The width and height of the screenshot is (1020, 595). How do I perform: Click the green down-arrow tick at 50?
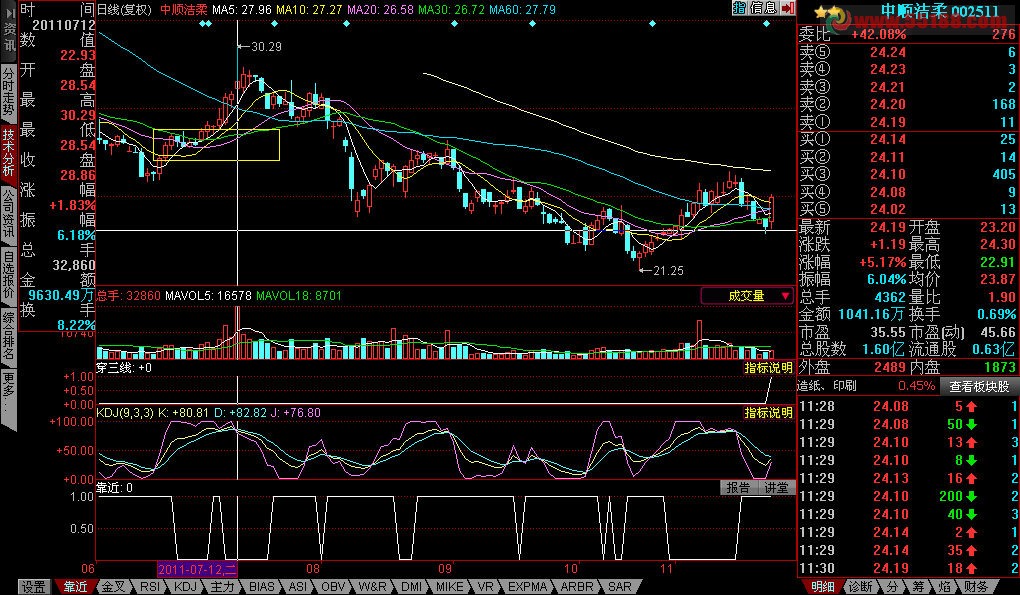(x=971, y=425)
